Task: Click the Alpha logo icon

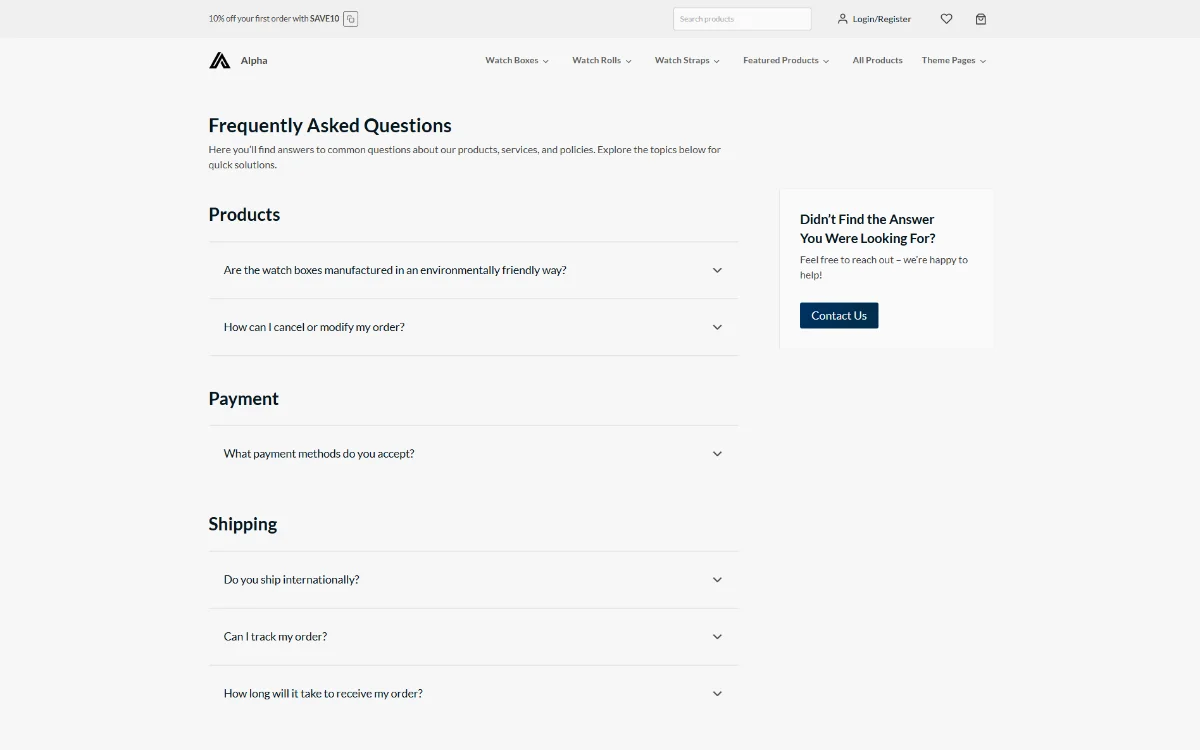Action: pos(220,61)
